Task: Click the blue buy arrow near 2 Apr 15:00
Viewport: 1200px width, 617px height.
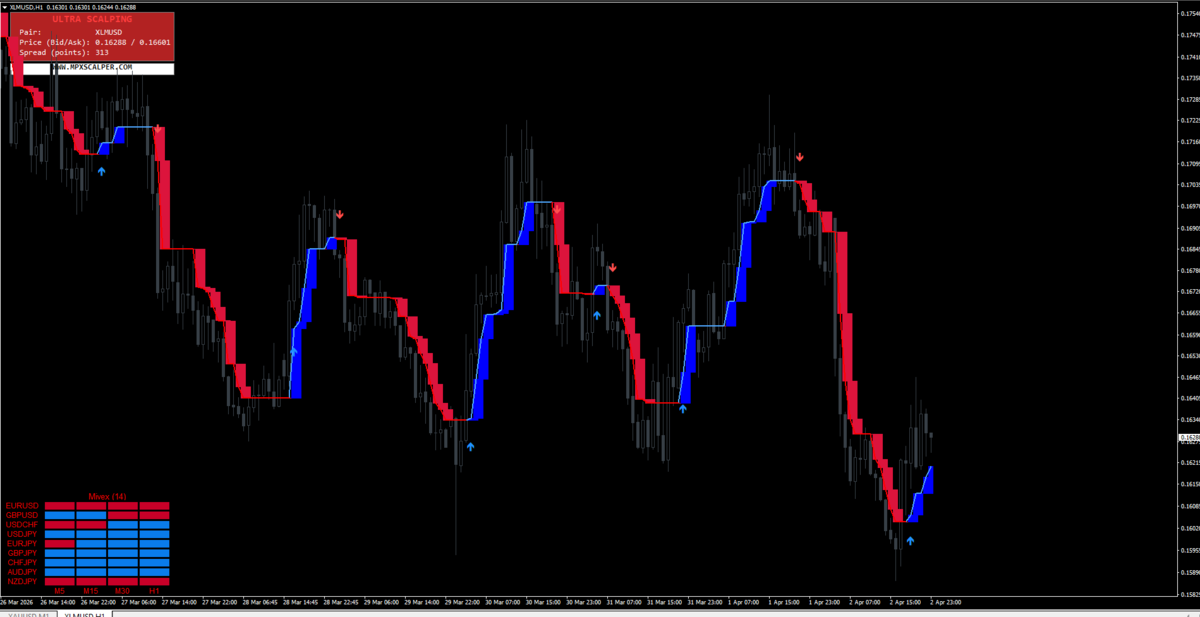Action: [x=910, y=541]
